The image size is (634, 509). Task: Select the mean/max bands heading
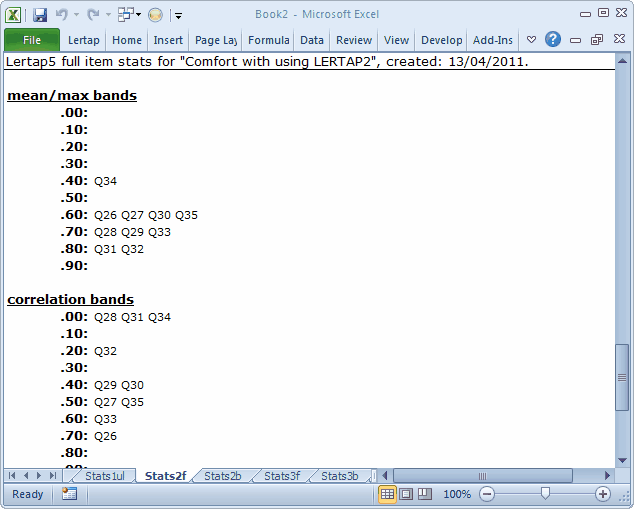click(72, 96)
